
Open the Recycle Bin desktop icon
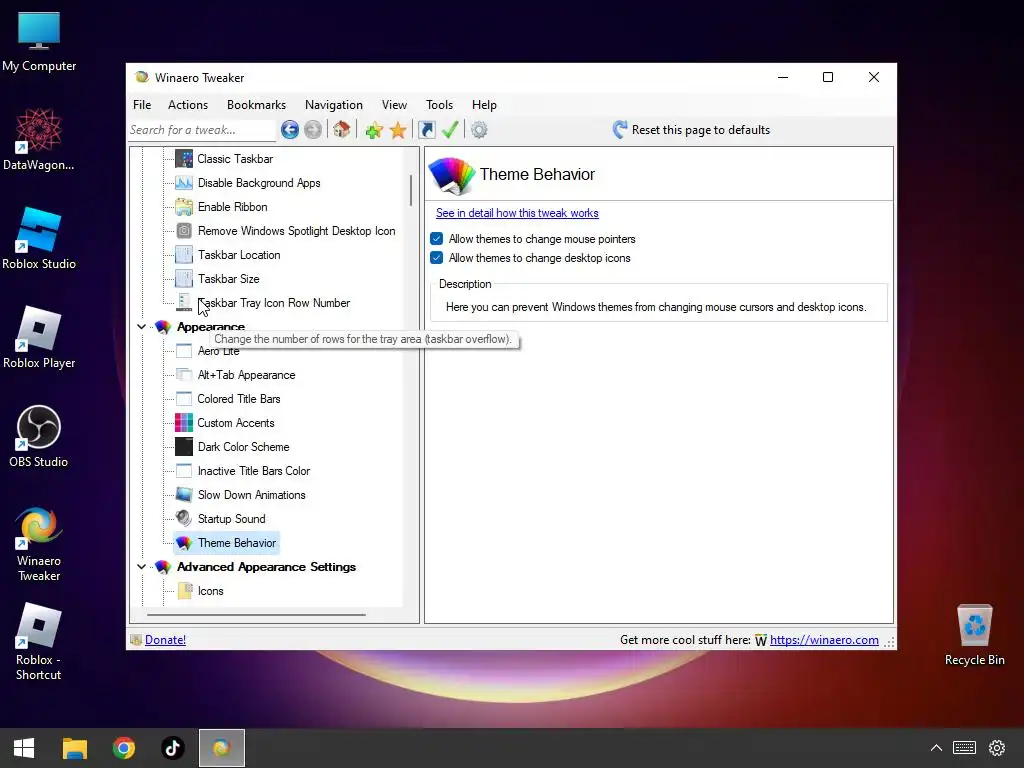[x=974, y=635]
